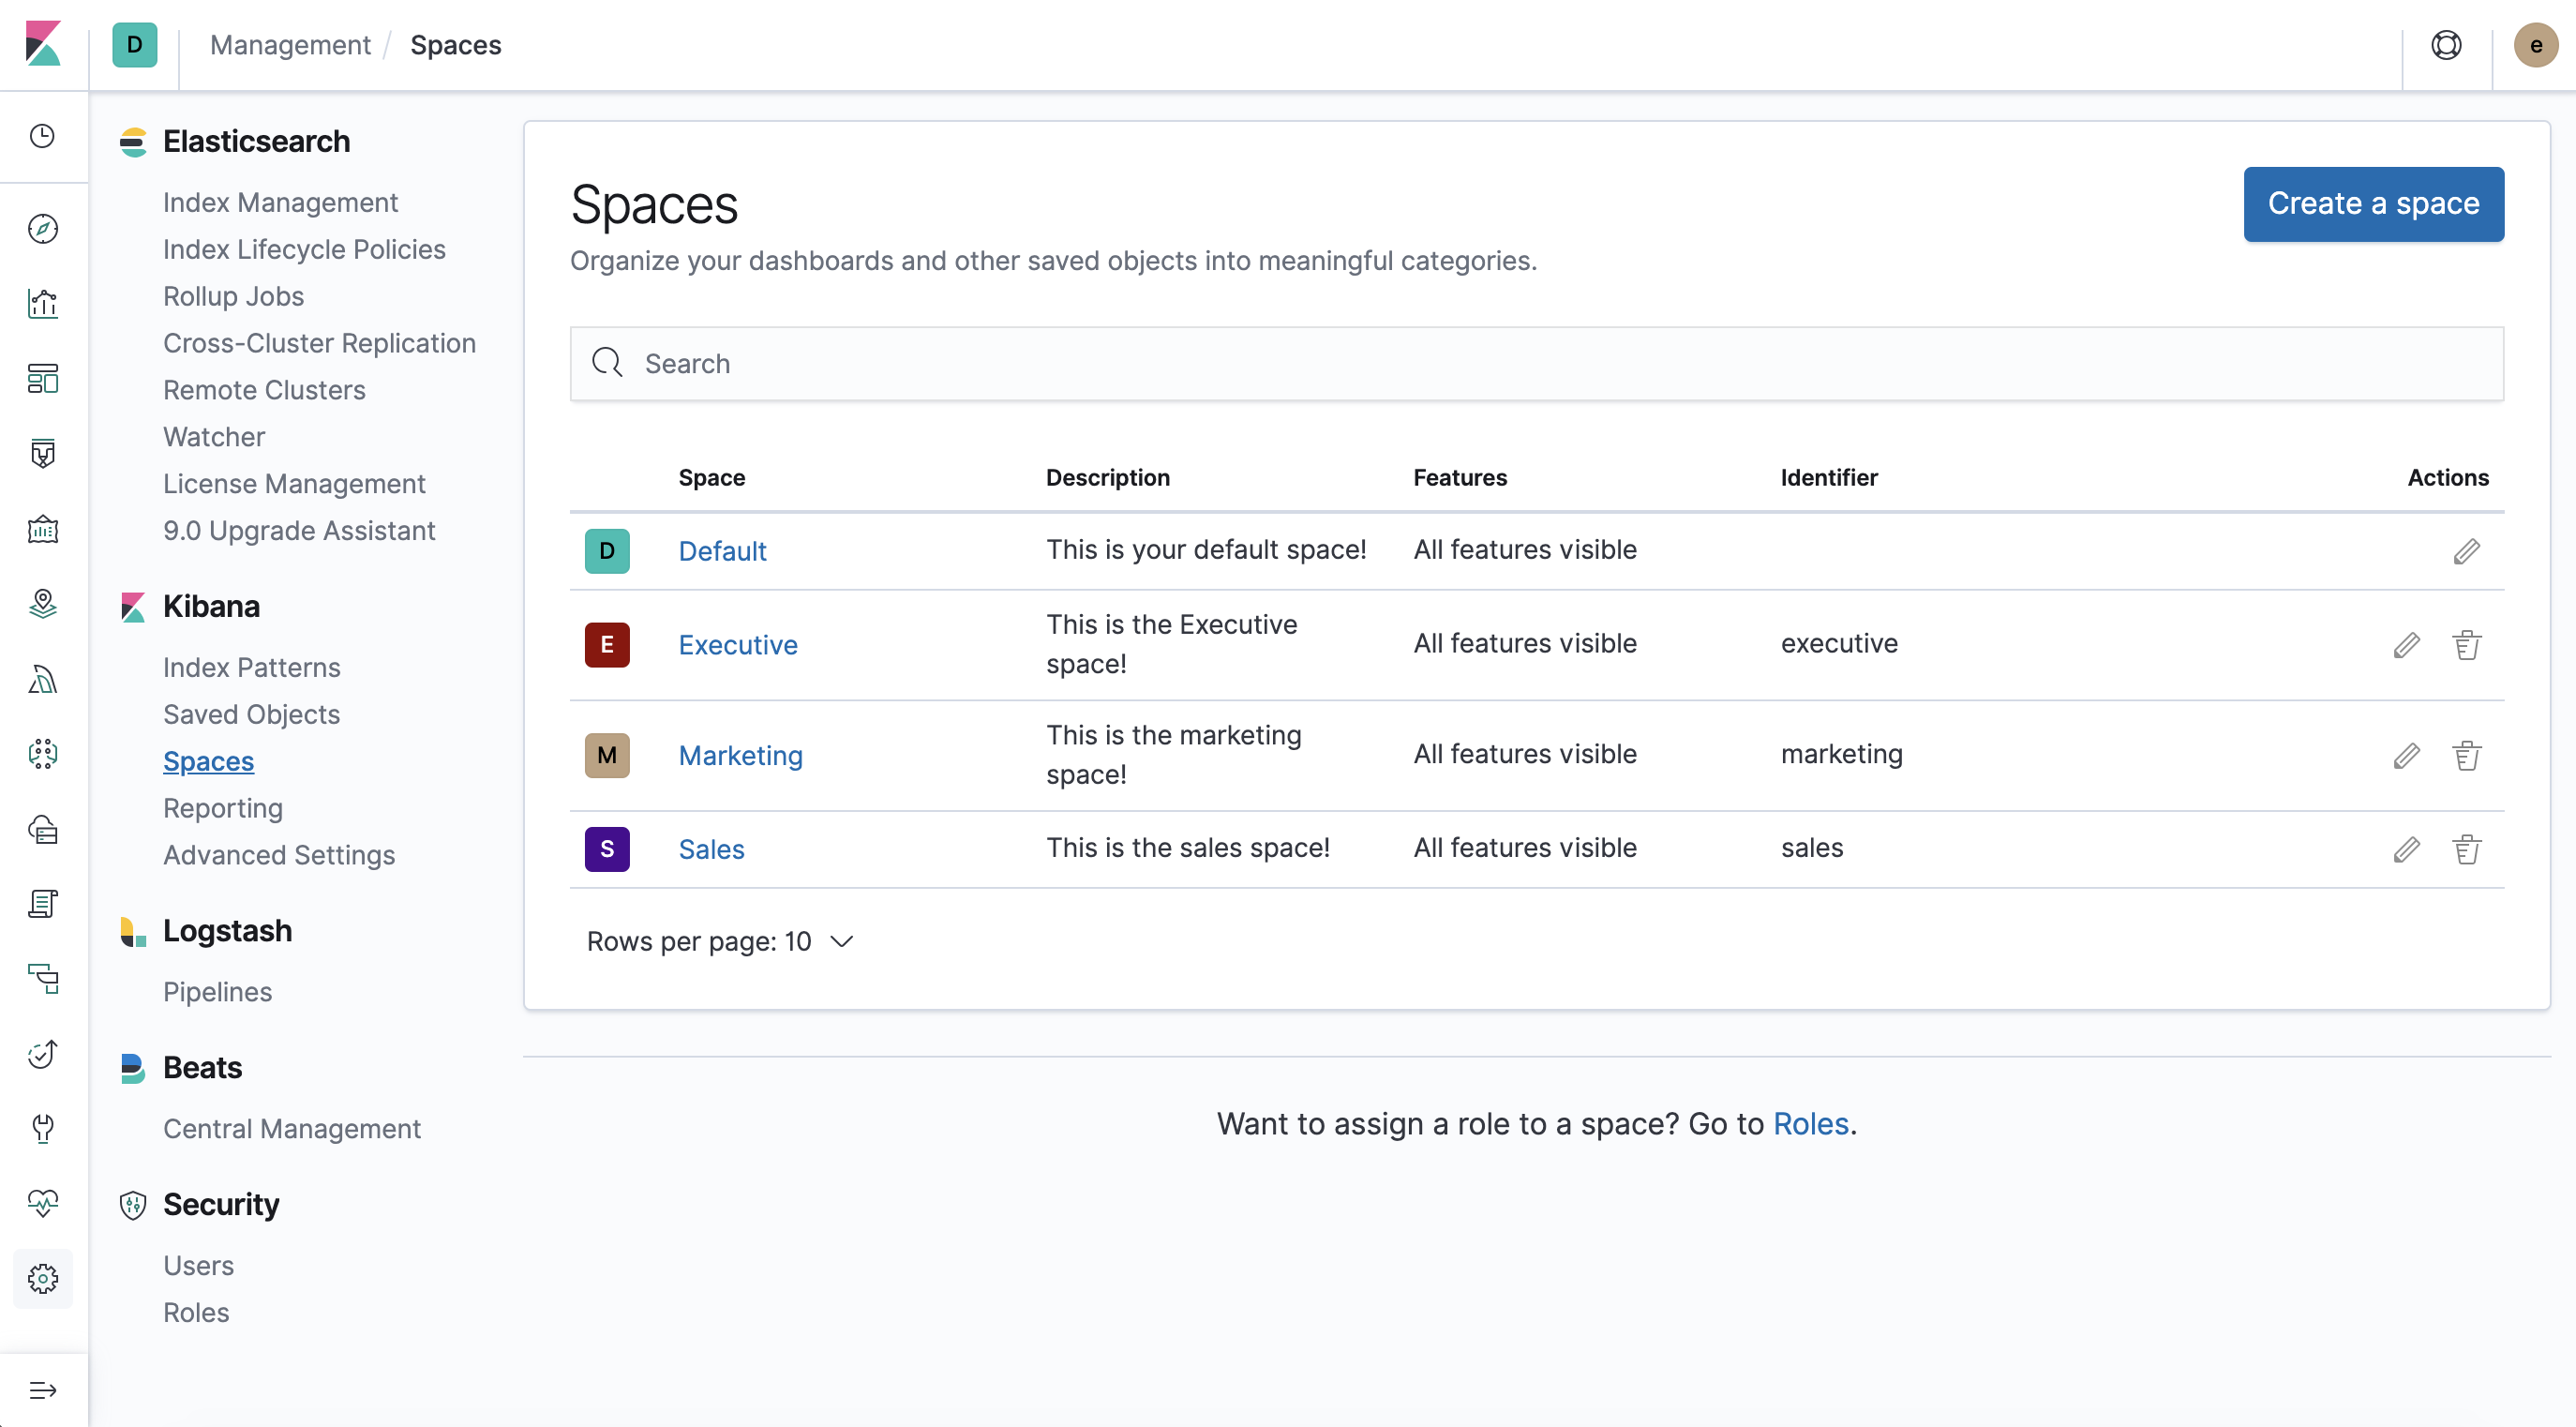This screenshot has height=1427, width=2576.
Task: Delete the Executive space with trash icon
Action: (2466, 645)
